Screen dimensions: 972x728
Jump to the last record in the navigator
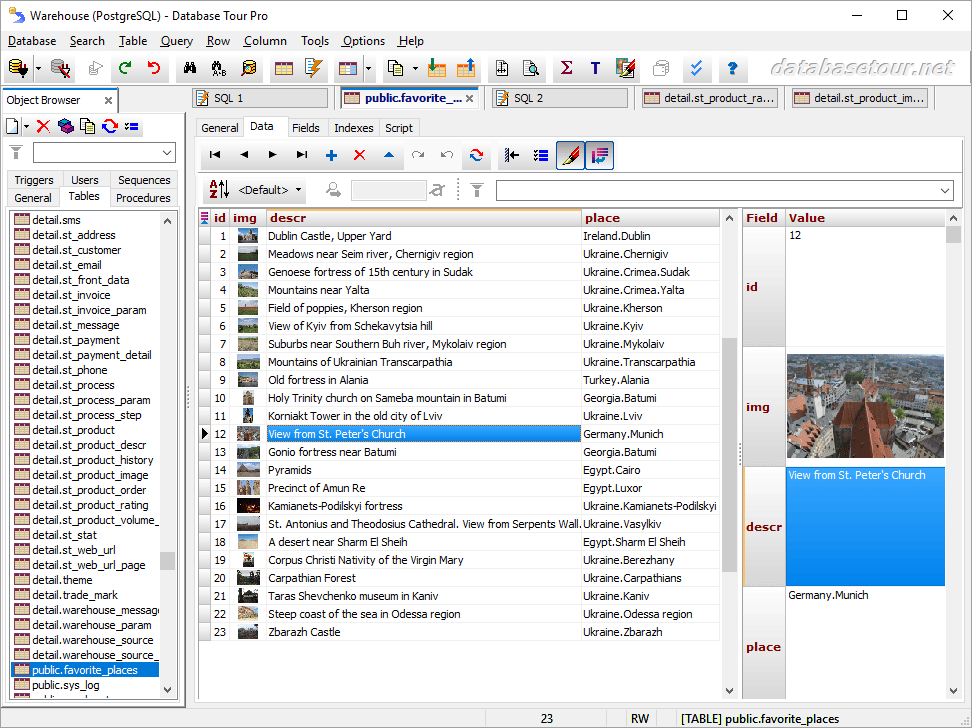(302, 155)
